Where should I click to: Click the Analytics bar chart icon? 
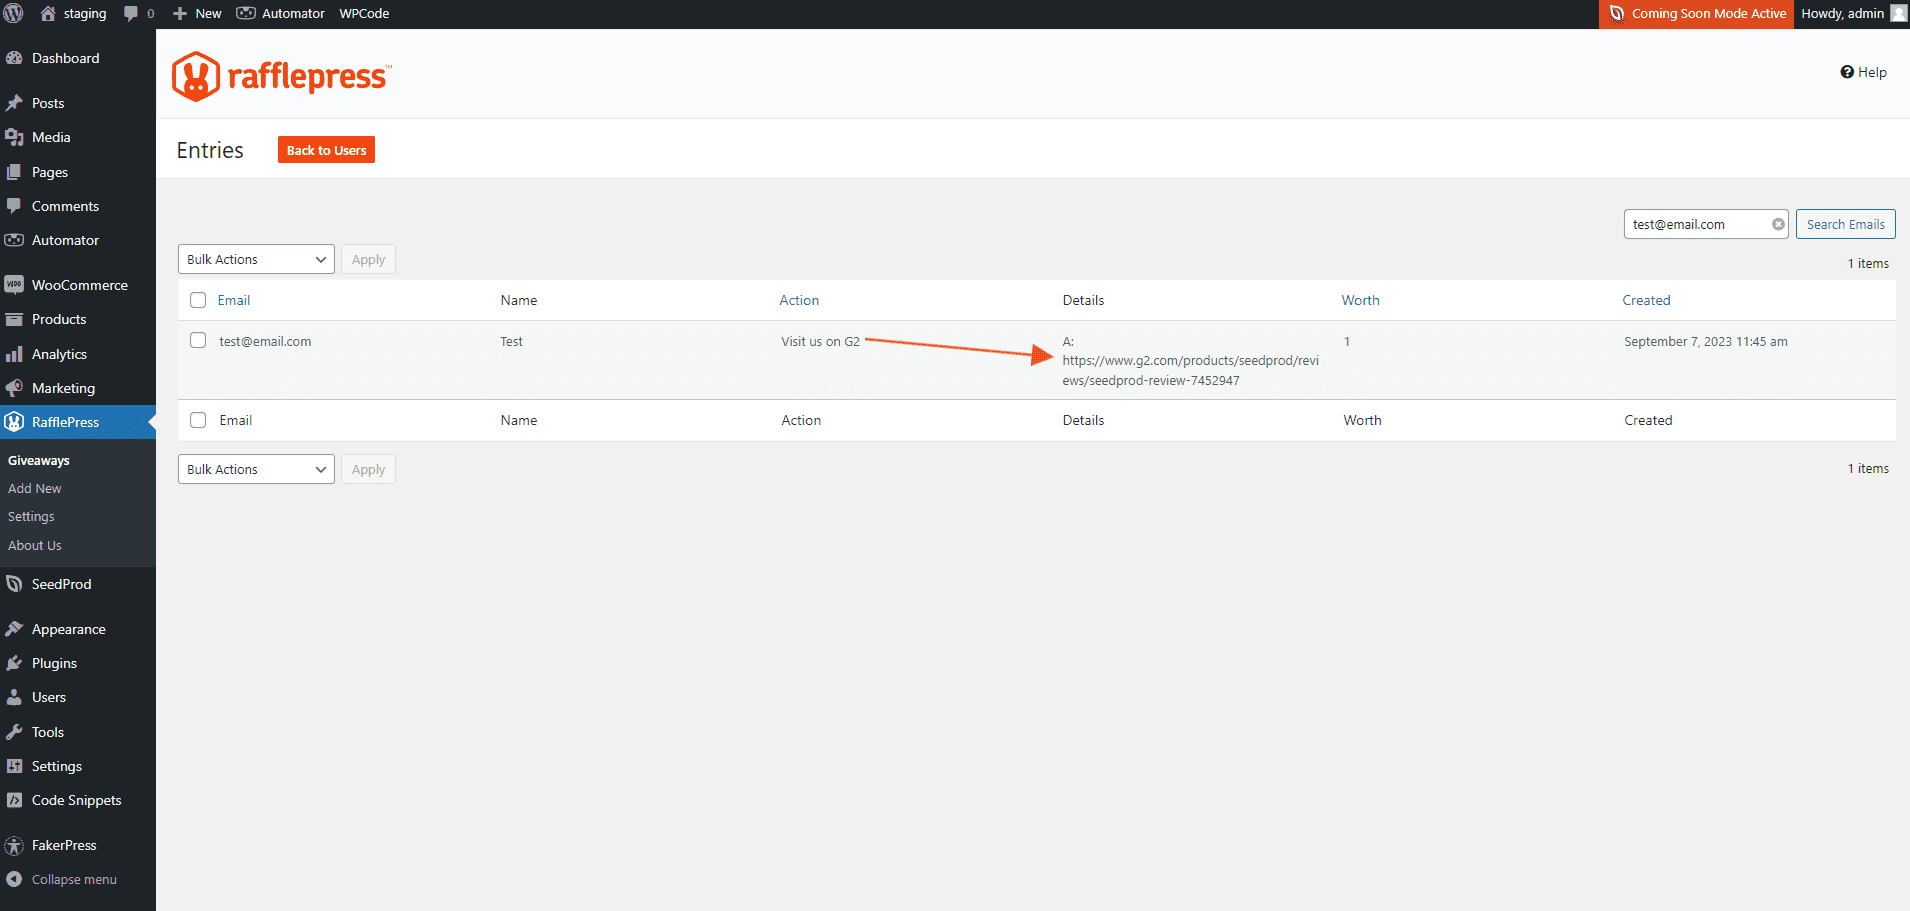14,354
